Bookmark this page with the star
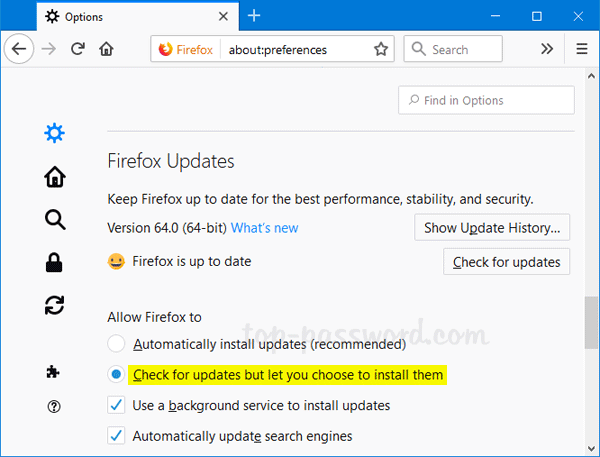 381,49
